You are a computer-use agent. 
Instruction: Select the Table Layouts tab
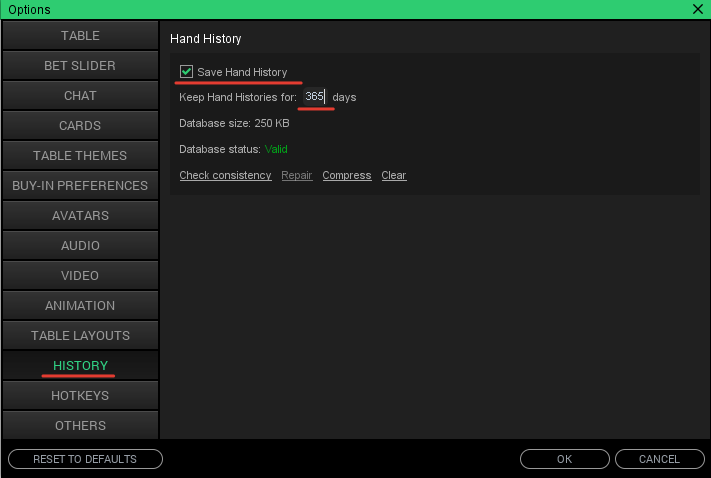point(80,335)
